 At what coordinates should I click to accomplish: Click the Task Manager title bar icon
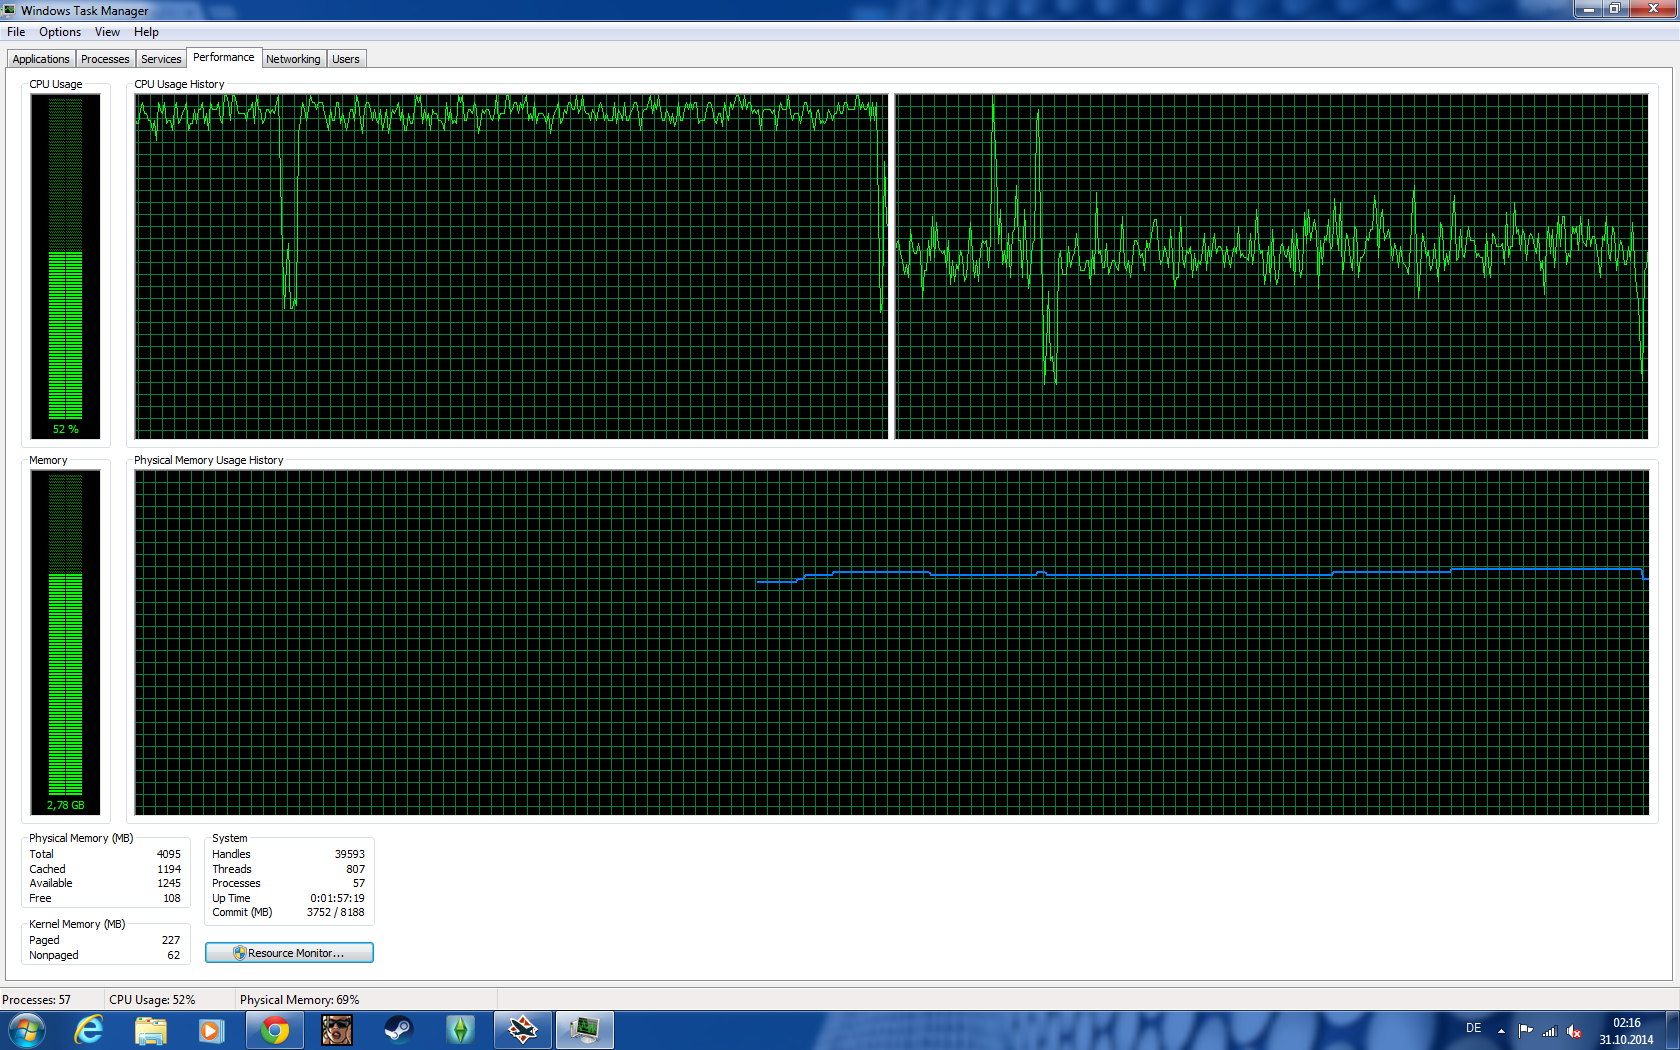pyautogui.click(x=10, y=10)
